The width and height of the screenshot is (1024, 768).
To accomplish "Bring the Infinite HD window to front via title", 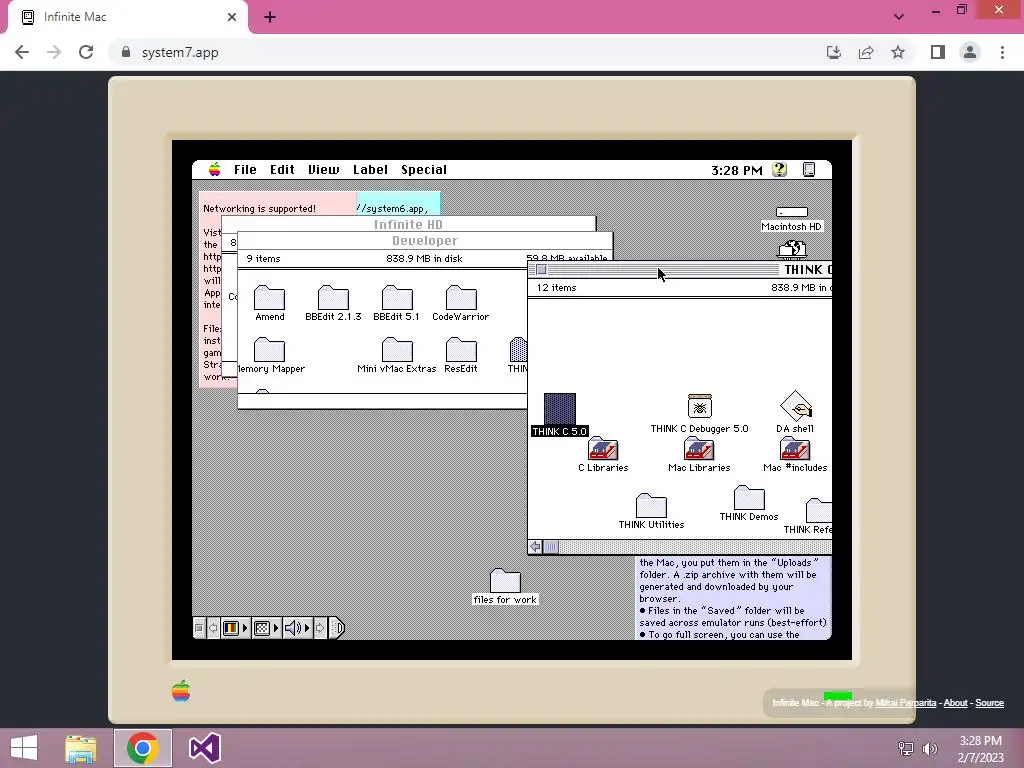I will (x=408, y=224).
